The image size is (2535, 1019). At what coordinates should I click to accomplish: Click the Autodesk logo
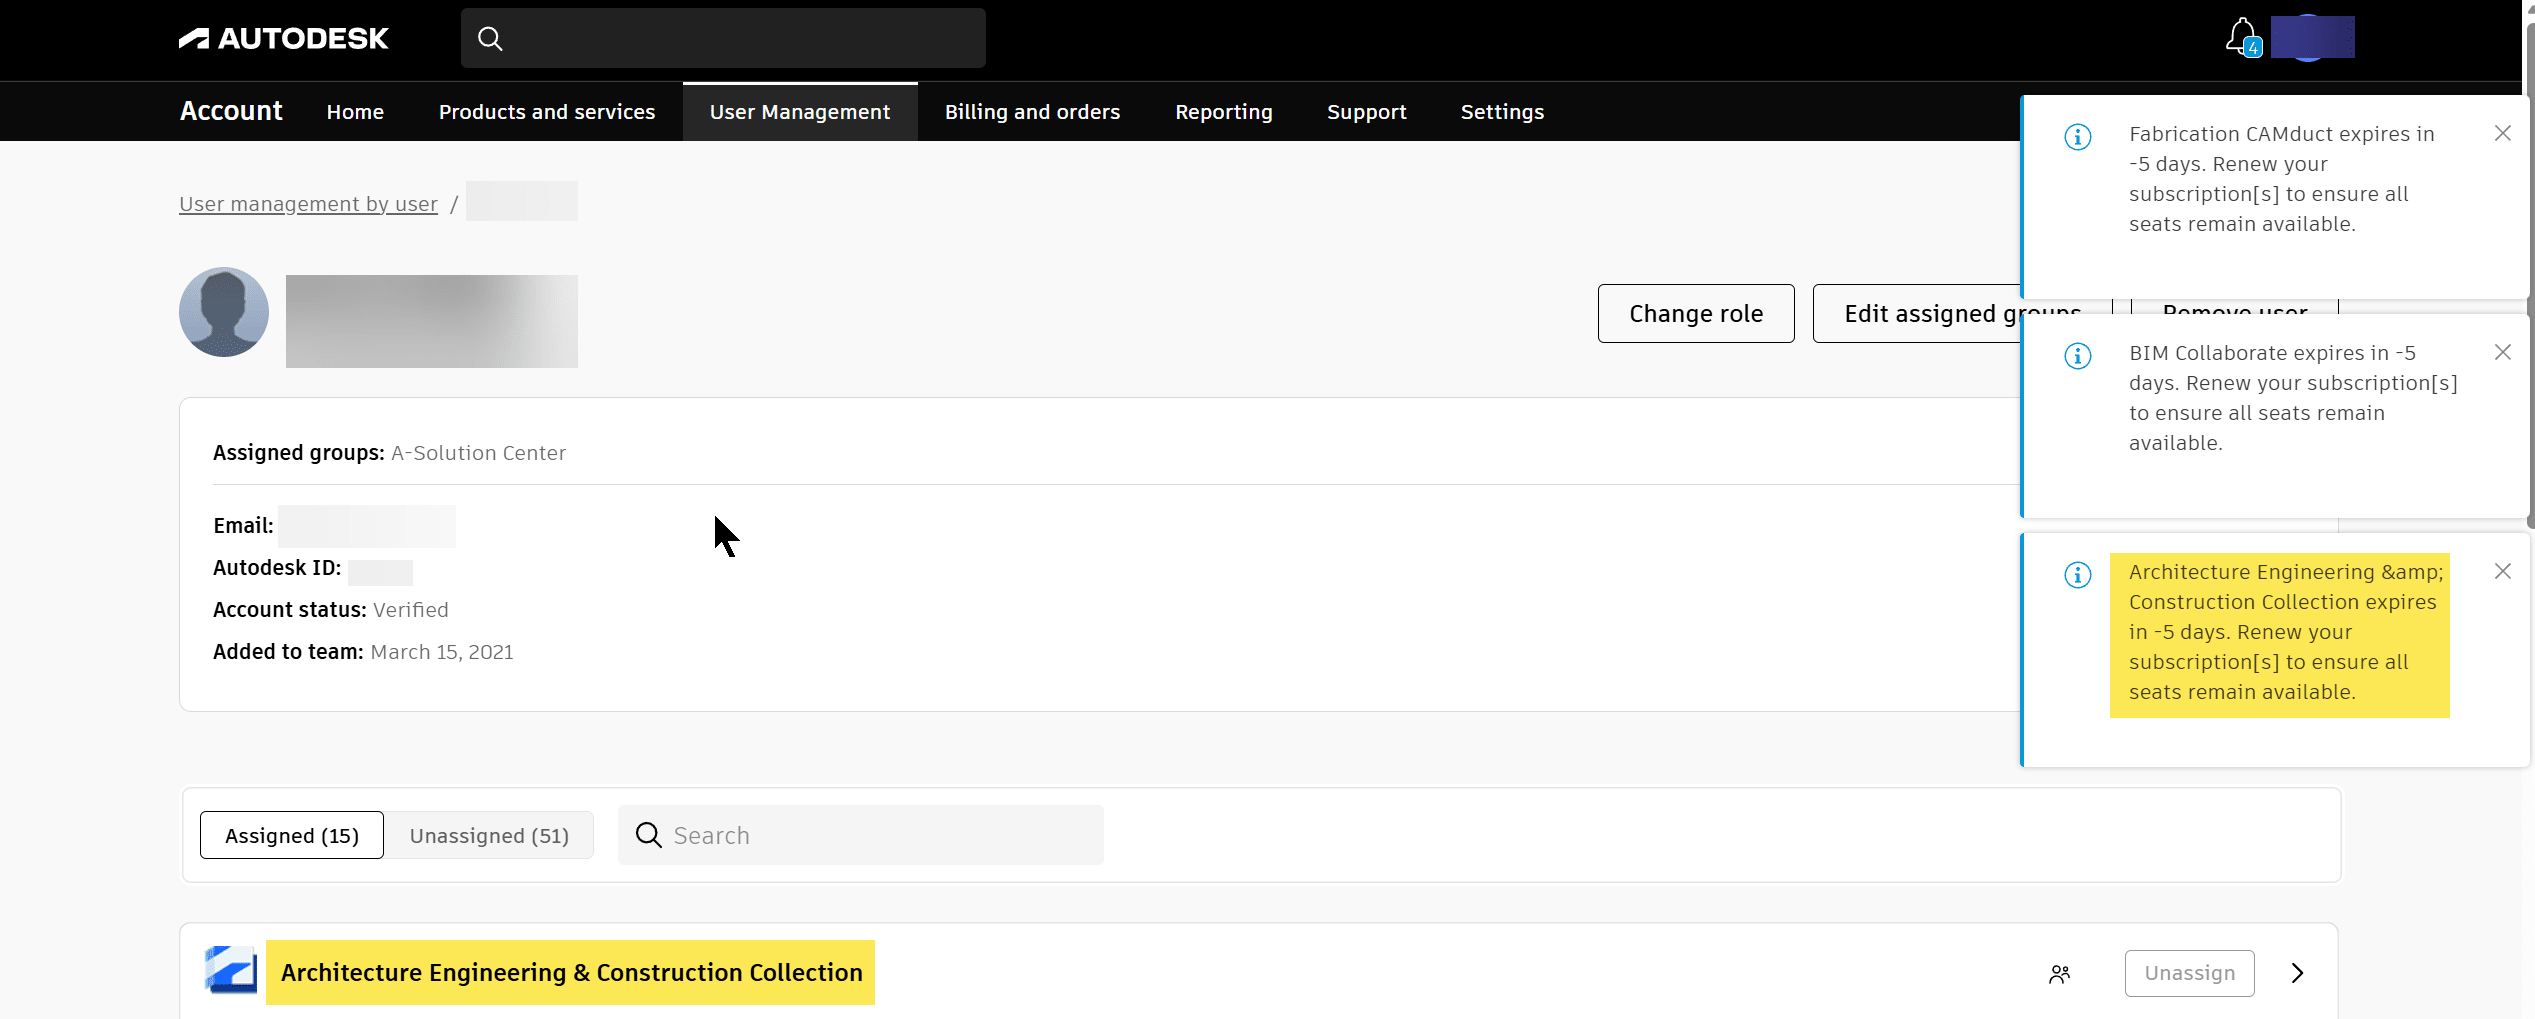pos(283,38)
